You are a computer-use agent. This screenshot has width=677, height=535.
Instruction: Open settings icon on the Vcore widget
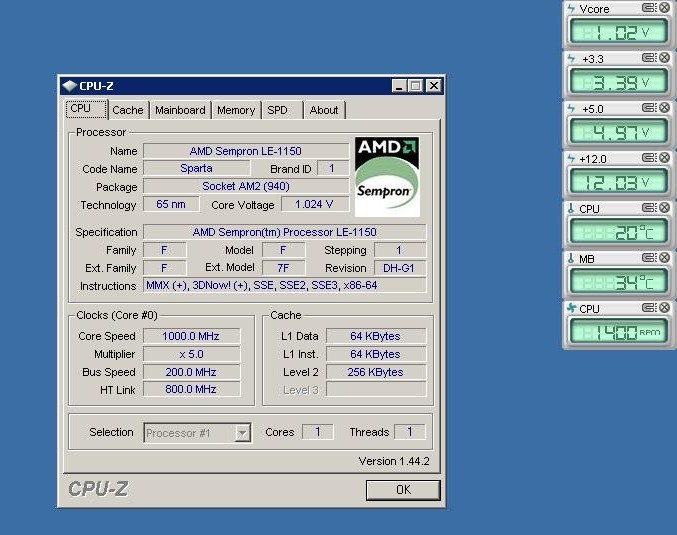648,7
